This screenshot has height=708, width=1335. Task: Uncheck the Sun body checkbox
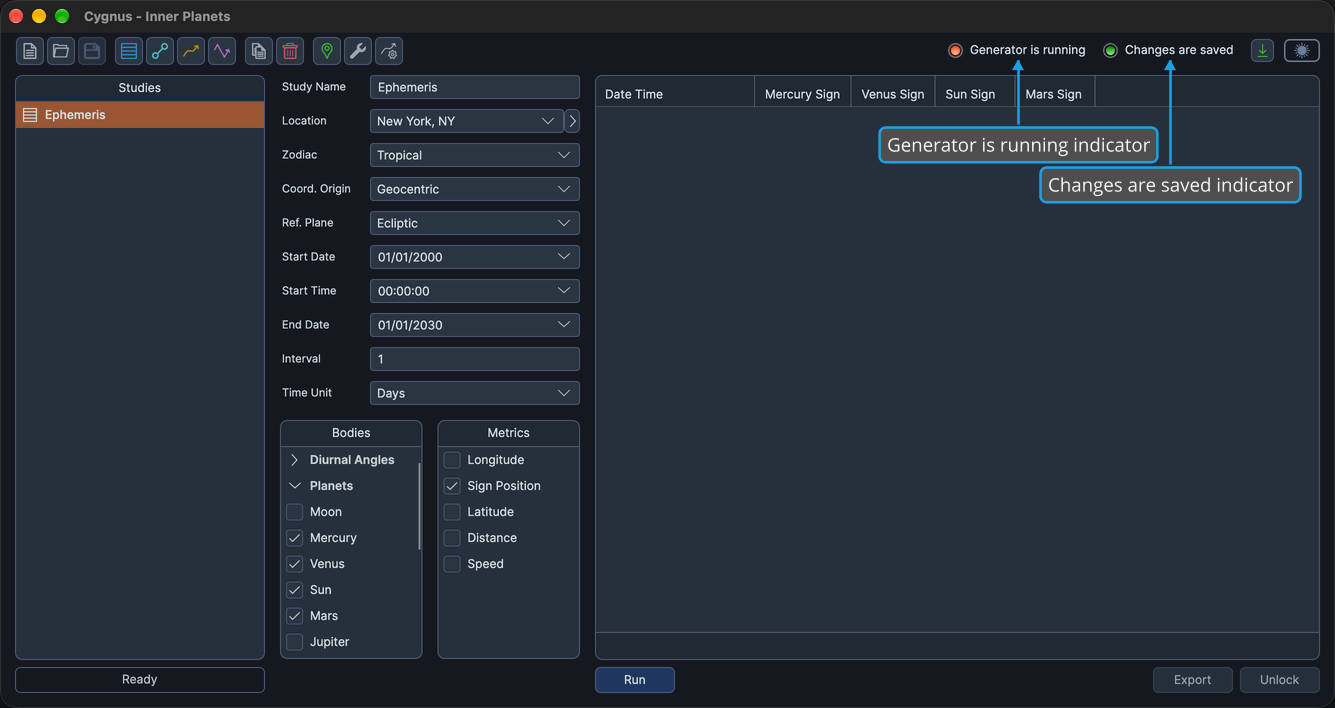click(295, 590)
